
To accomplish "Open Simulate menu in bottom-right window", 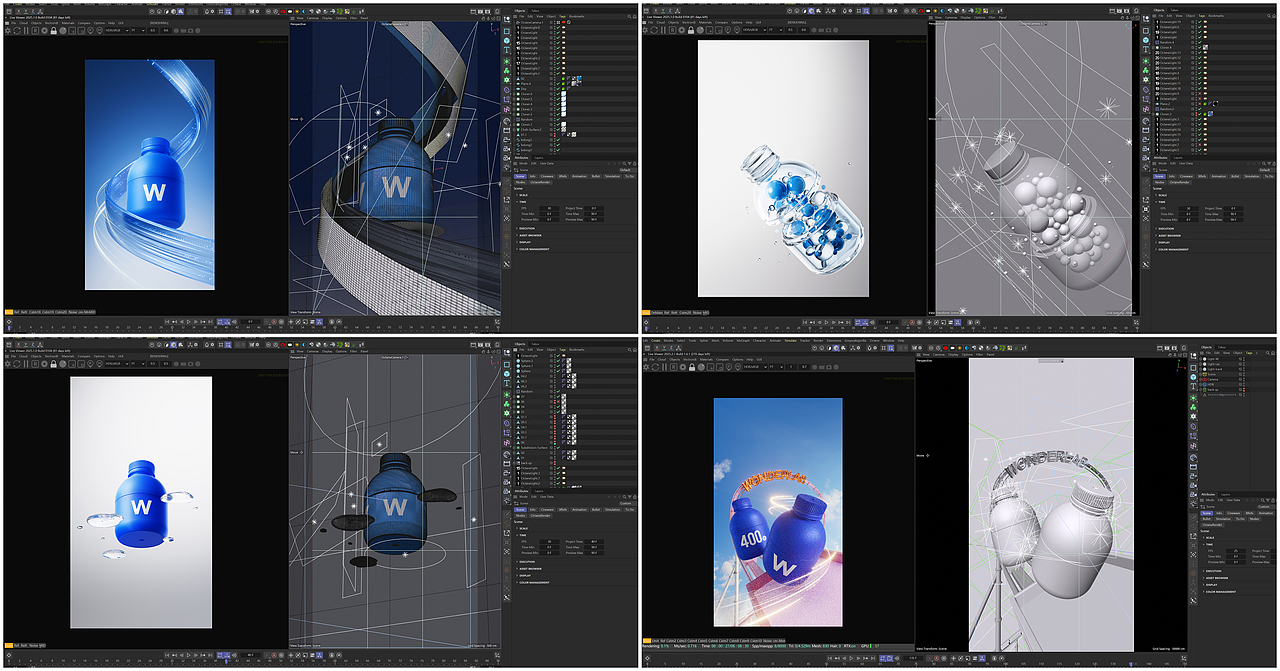I will coord(790,340).
